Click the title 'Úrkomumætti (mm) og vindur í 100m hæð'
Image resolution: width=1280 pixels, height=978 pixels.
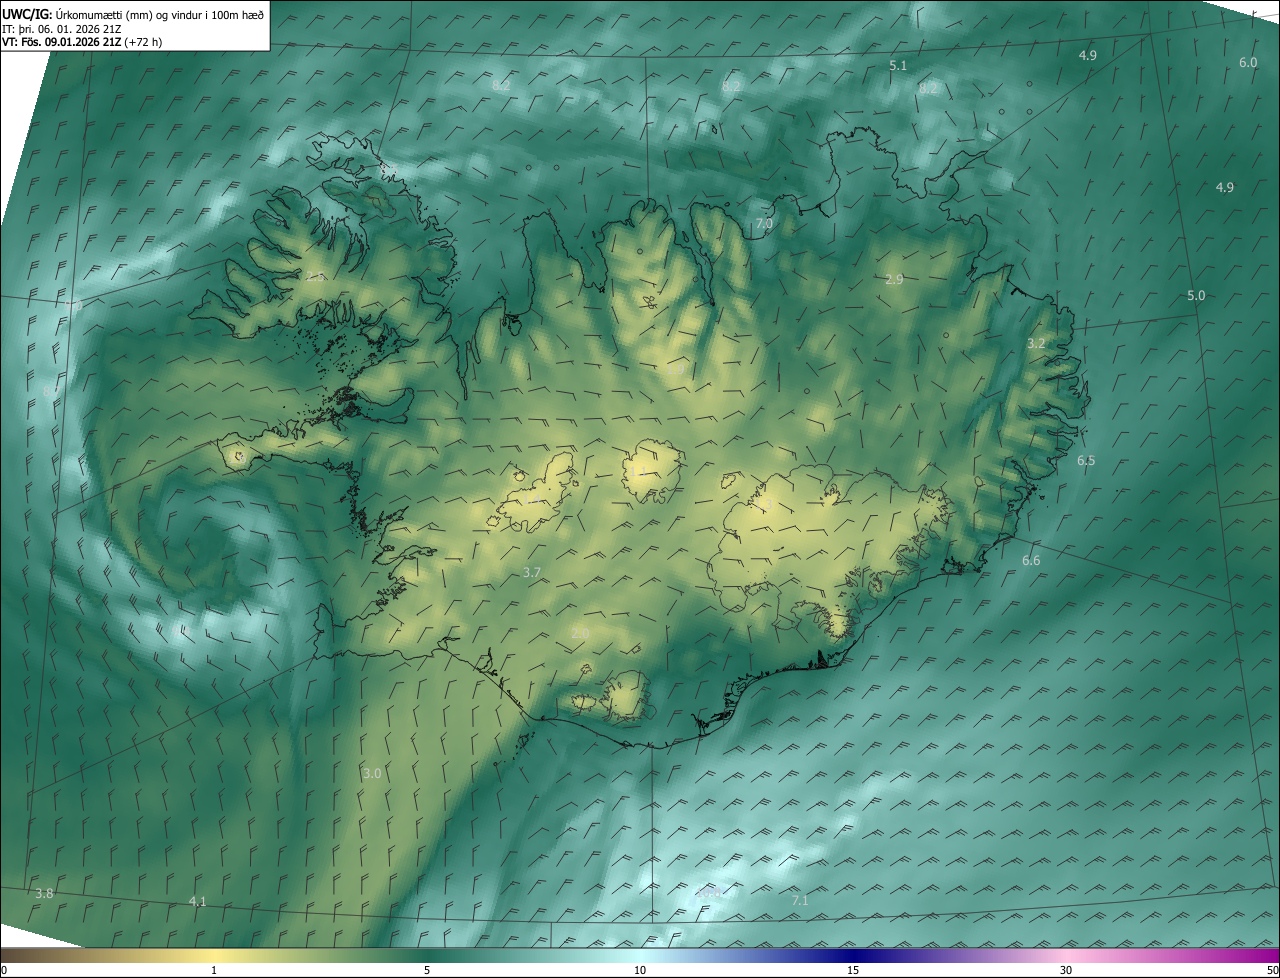point(158,14)
